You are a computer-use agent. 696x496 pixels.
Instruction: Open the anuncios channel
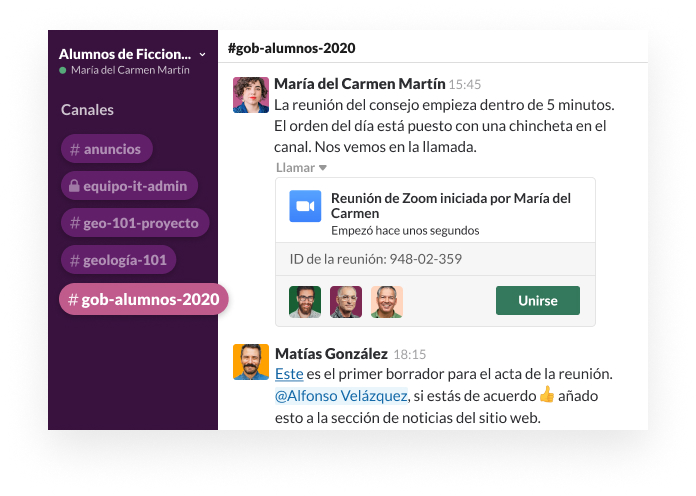click(x=106, y=149)
